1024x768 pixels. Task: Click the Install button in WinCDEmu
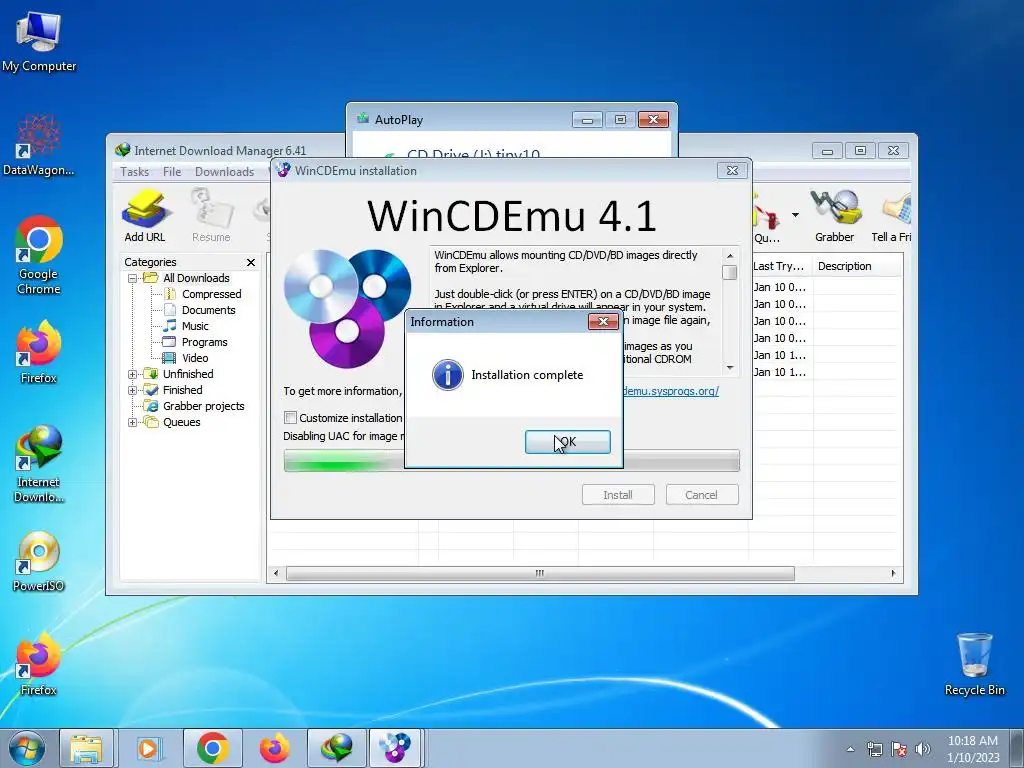point(618,494)
